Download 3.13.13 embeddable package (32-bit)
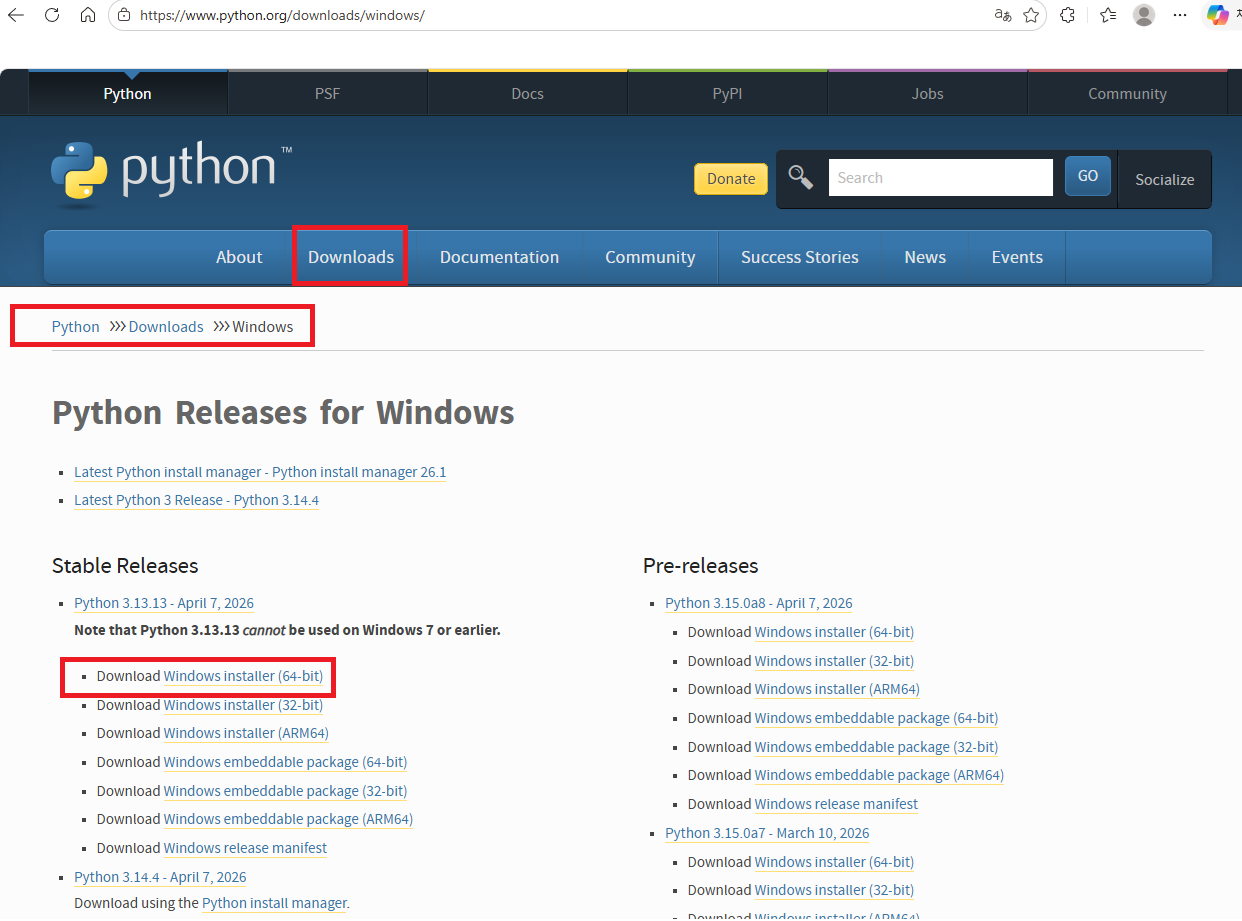 click(285, 791)
